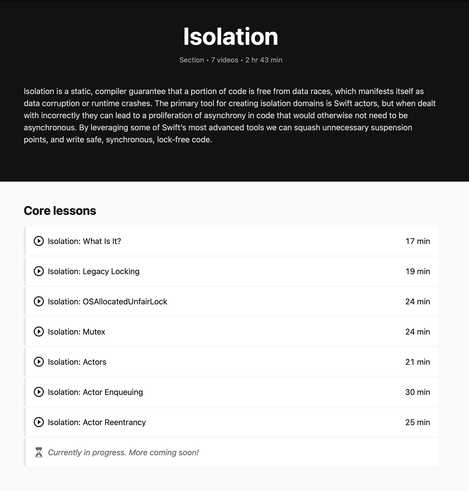Click play icon next to Isolation: Mutex
Viewport: 469px width, 491px height.
39,332
